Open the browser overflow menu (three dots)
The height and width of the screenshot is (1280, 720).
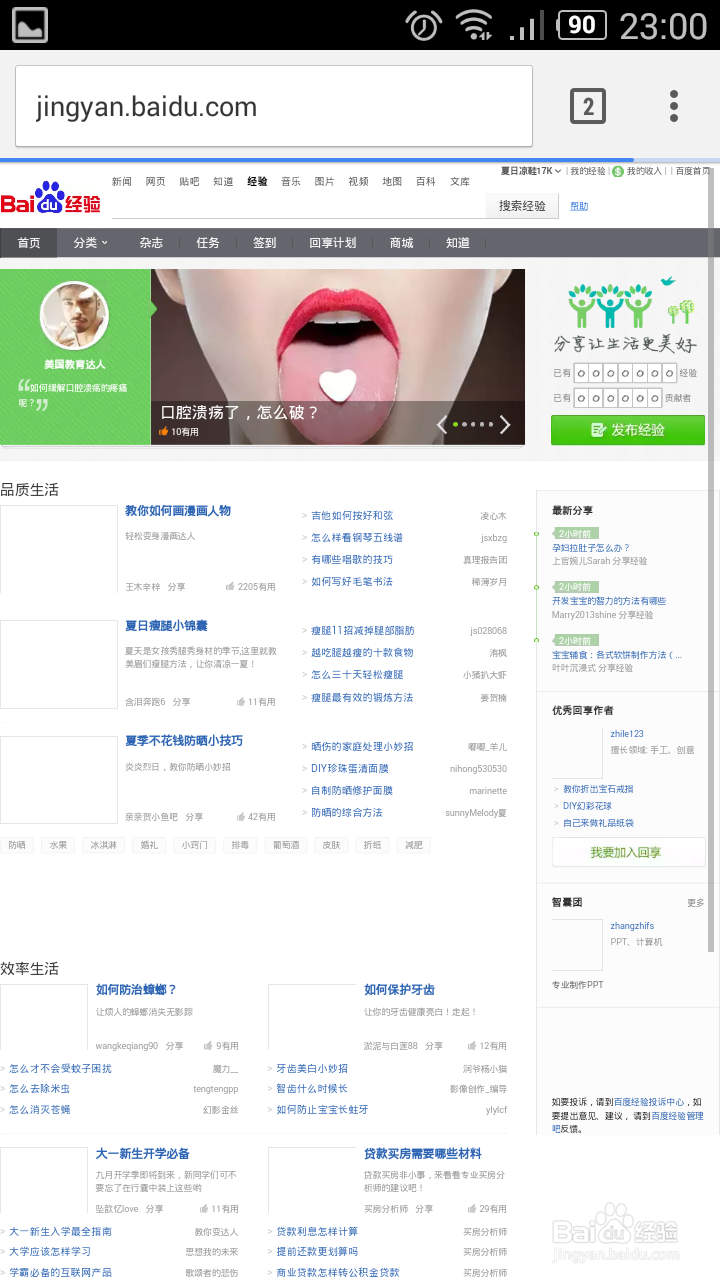(674, 106)
